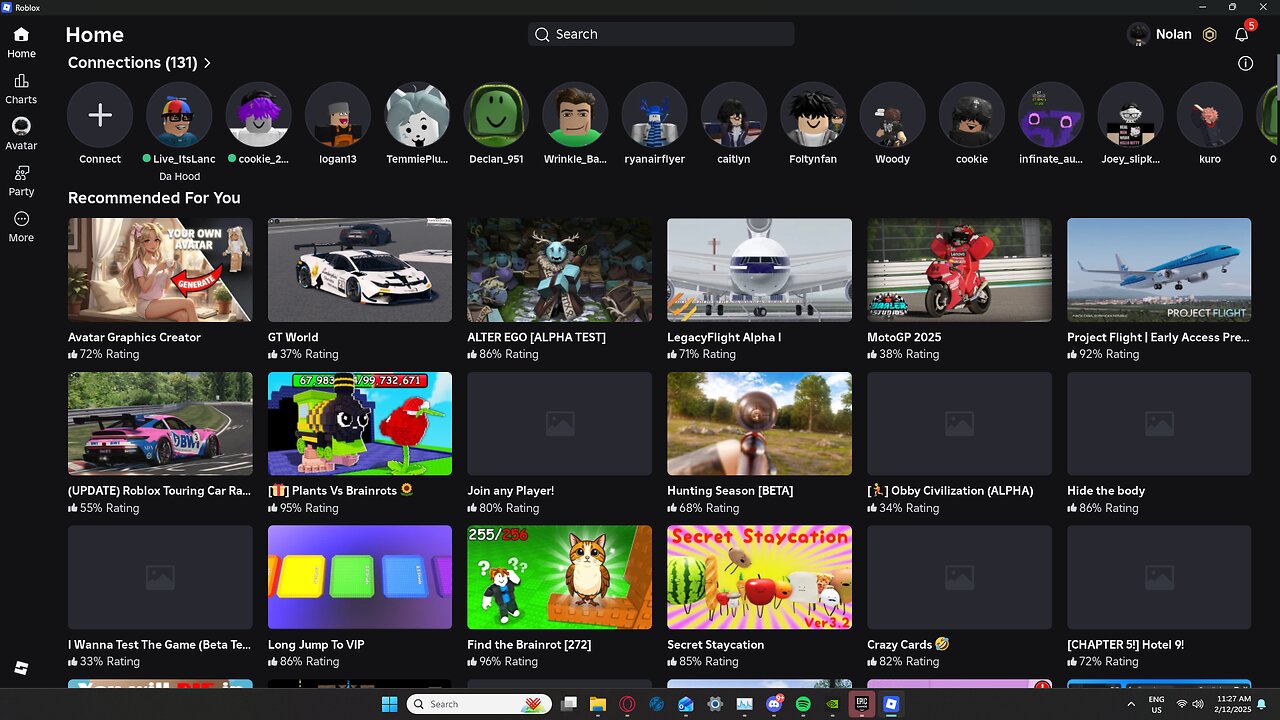Click the Nolan profile avatar
1280x720 pixels.
click(x=1138, y=34)
